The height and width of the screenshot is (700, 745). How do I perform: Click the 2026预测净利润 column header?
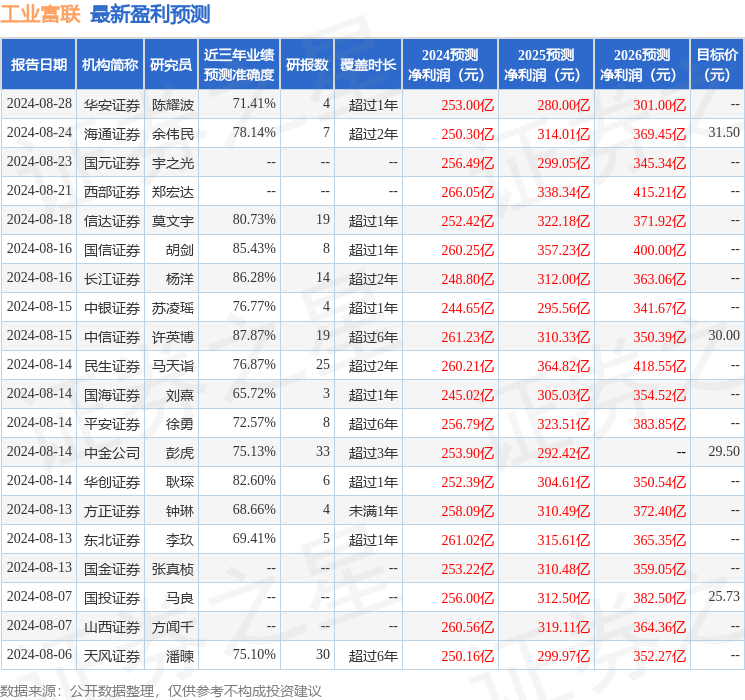pos(642,65)
